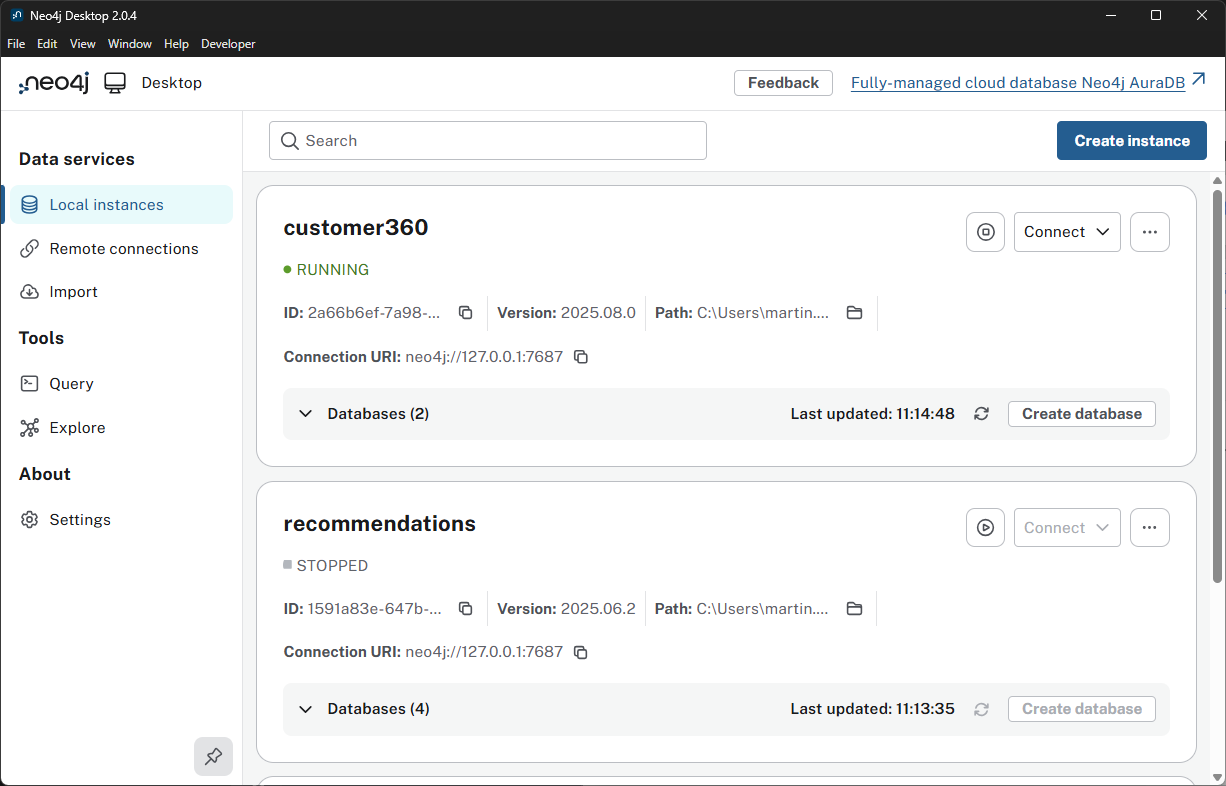Click ID 1591a83e-647b text
The height and width of the screenshot is (786, 1226).
(x=362, y=609)
